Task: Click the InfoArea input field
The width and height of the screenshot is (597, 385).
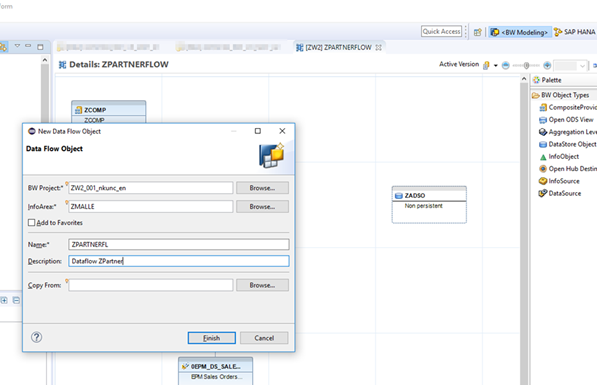Action: click(x=151, y=206)
